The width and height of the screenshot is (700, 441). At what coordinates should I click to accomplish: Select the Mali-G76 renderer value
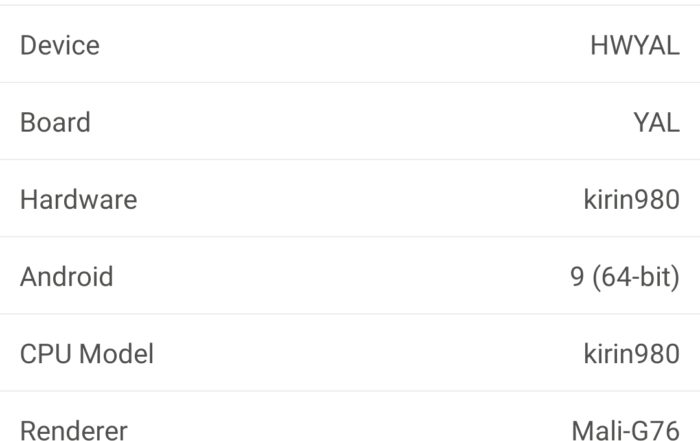coord(625,430)
